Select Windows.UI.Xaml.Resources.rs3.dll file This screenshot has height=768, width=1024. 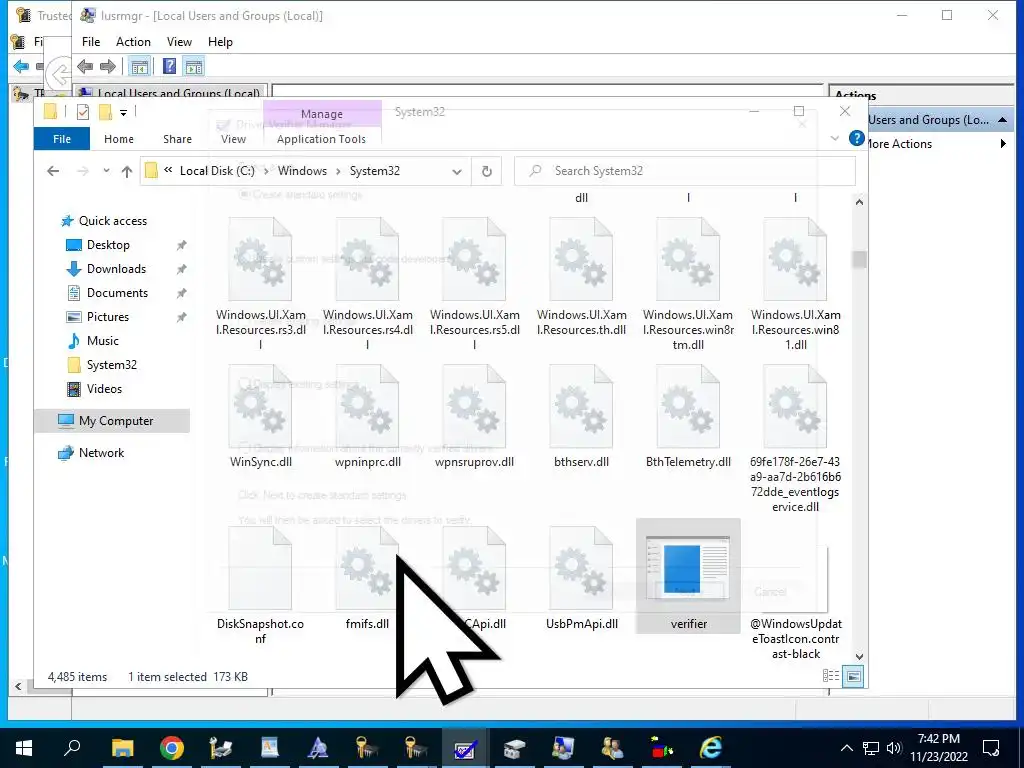pyautogui.click(x=261, y=284)
